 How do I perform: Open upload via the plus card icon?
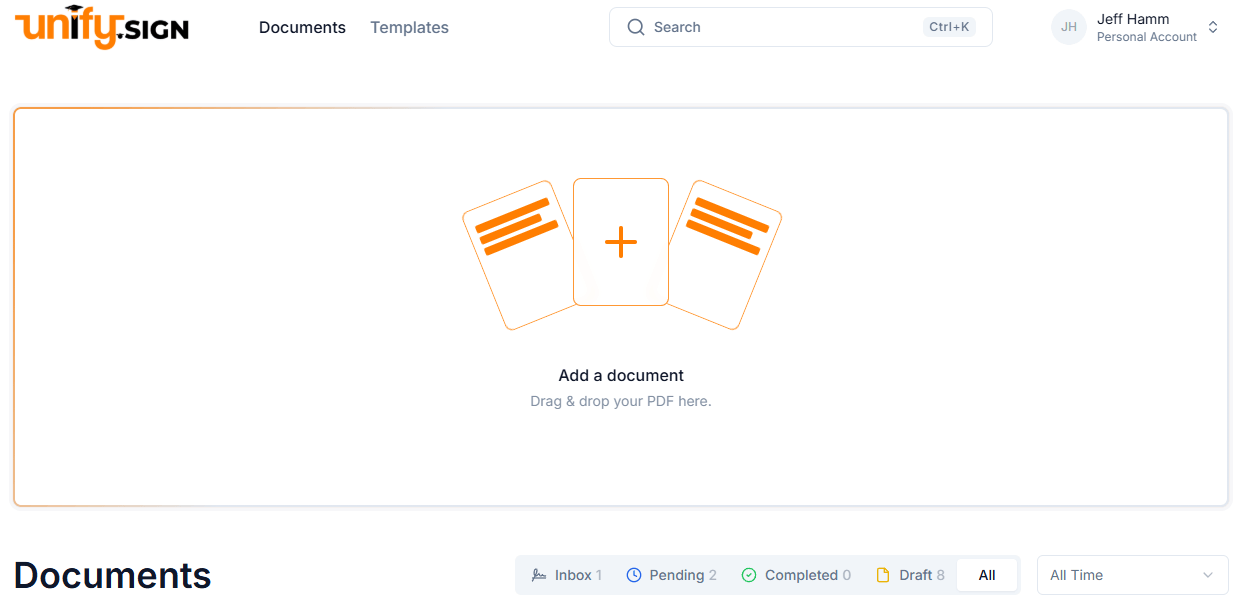621,241
